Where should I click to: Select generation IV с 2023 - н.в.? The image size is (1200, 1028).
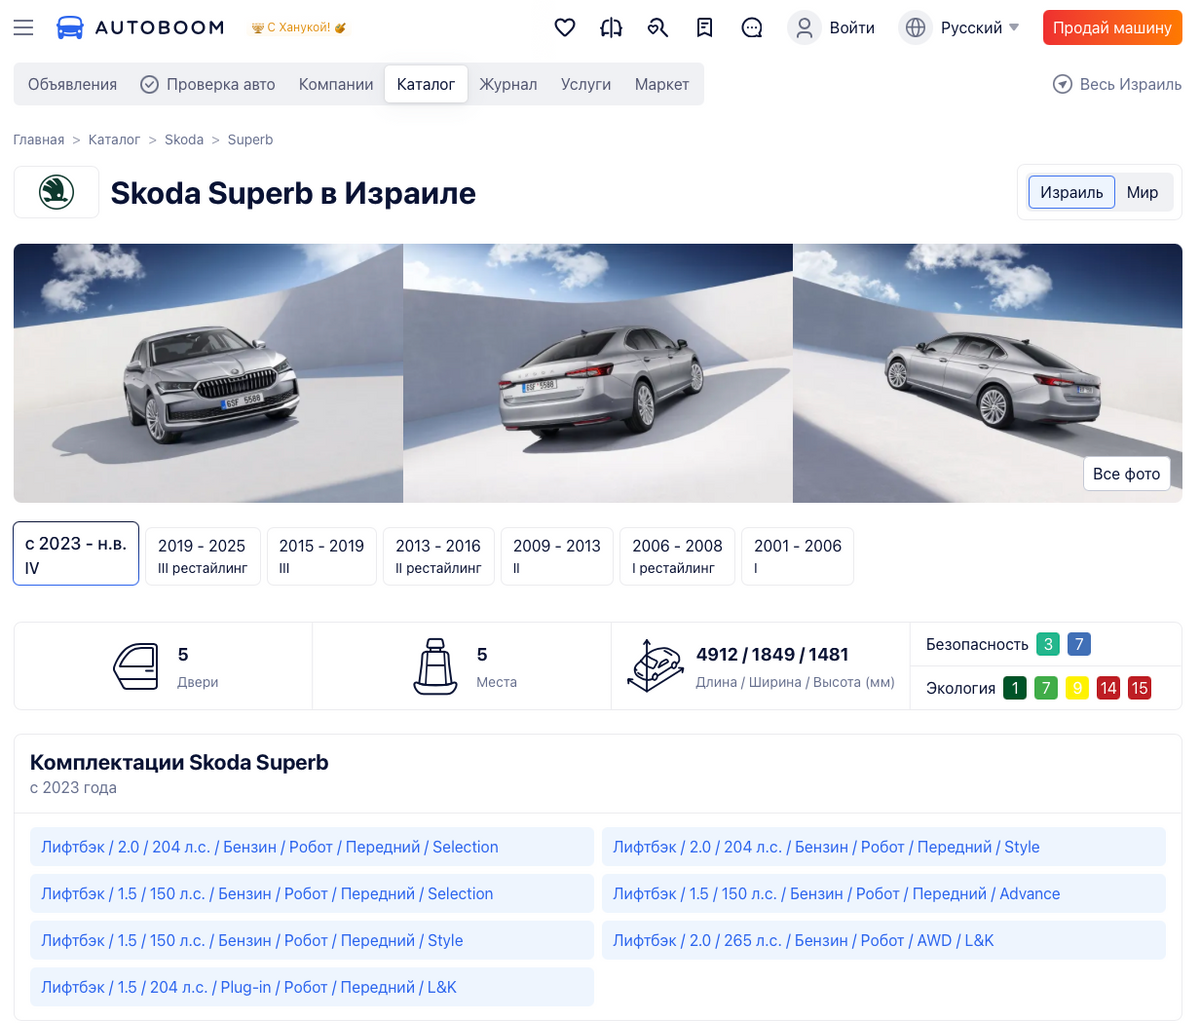[76, 553]
